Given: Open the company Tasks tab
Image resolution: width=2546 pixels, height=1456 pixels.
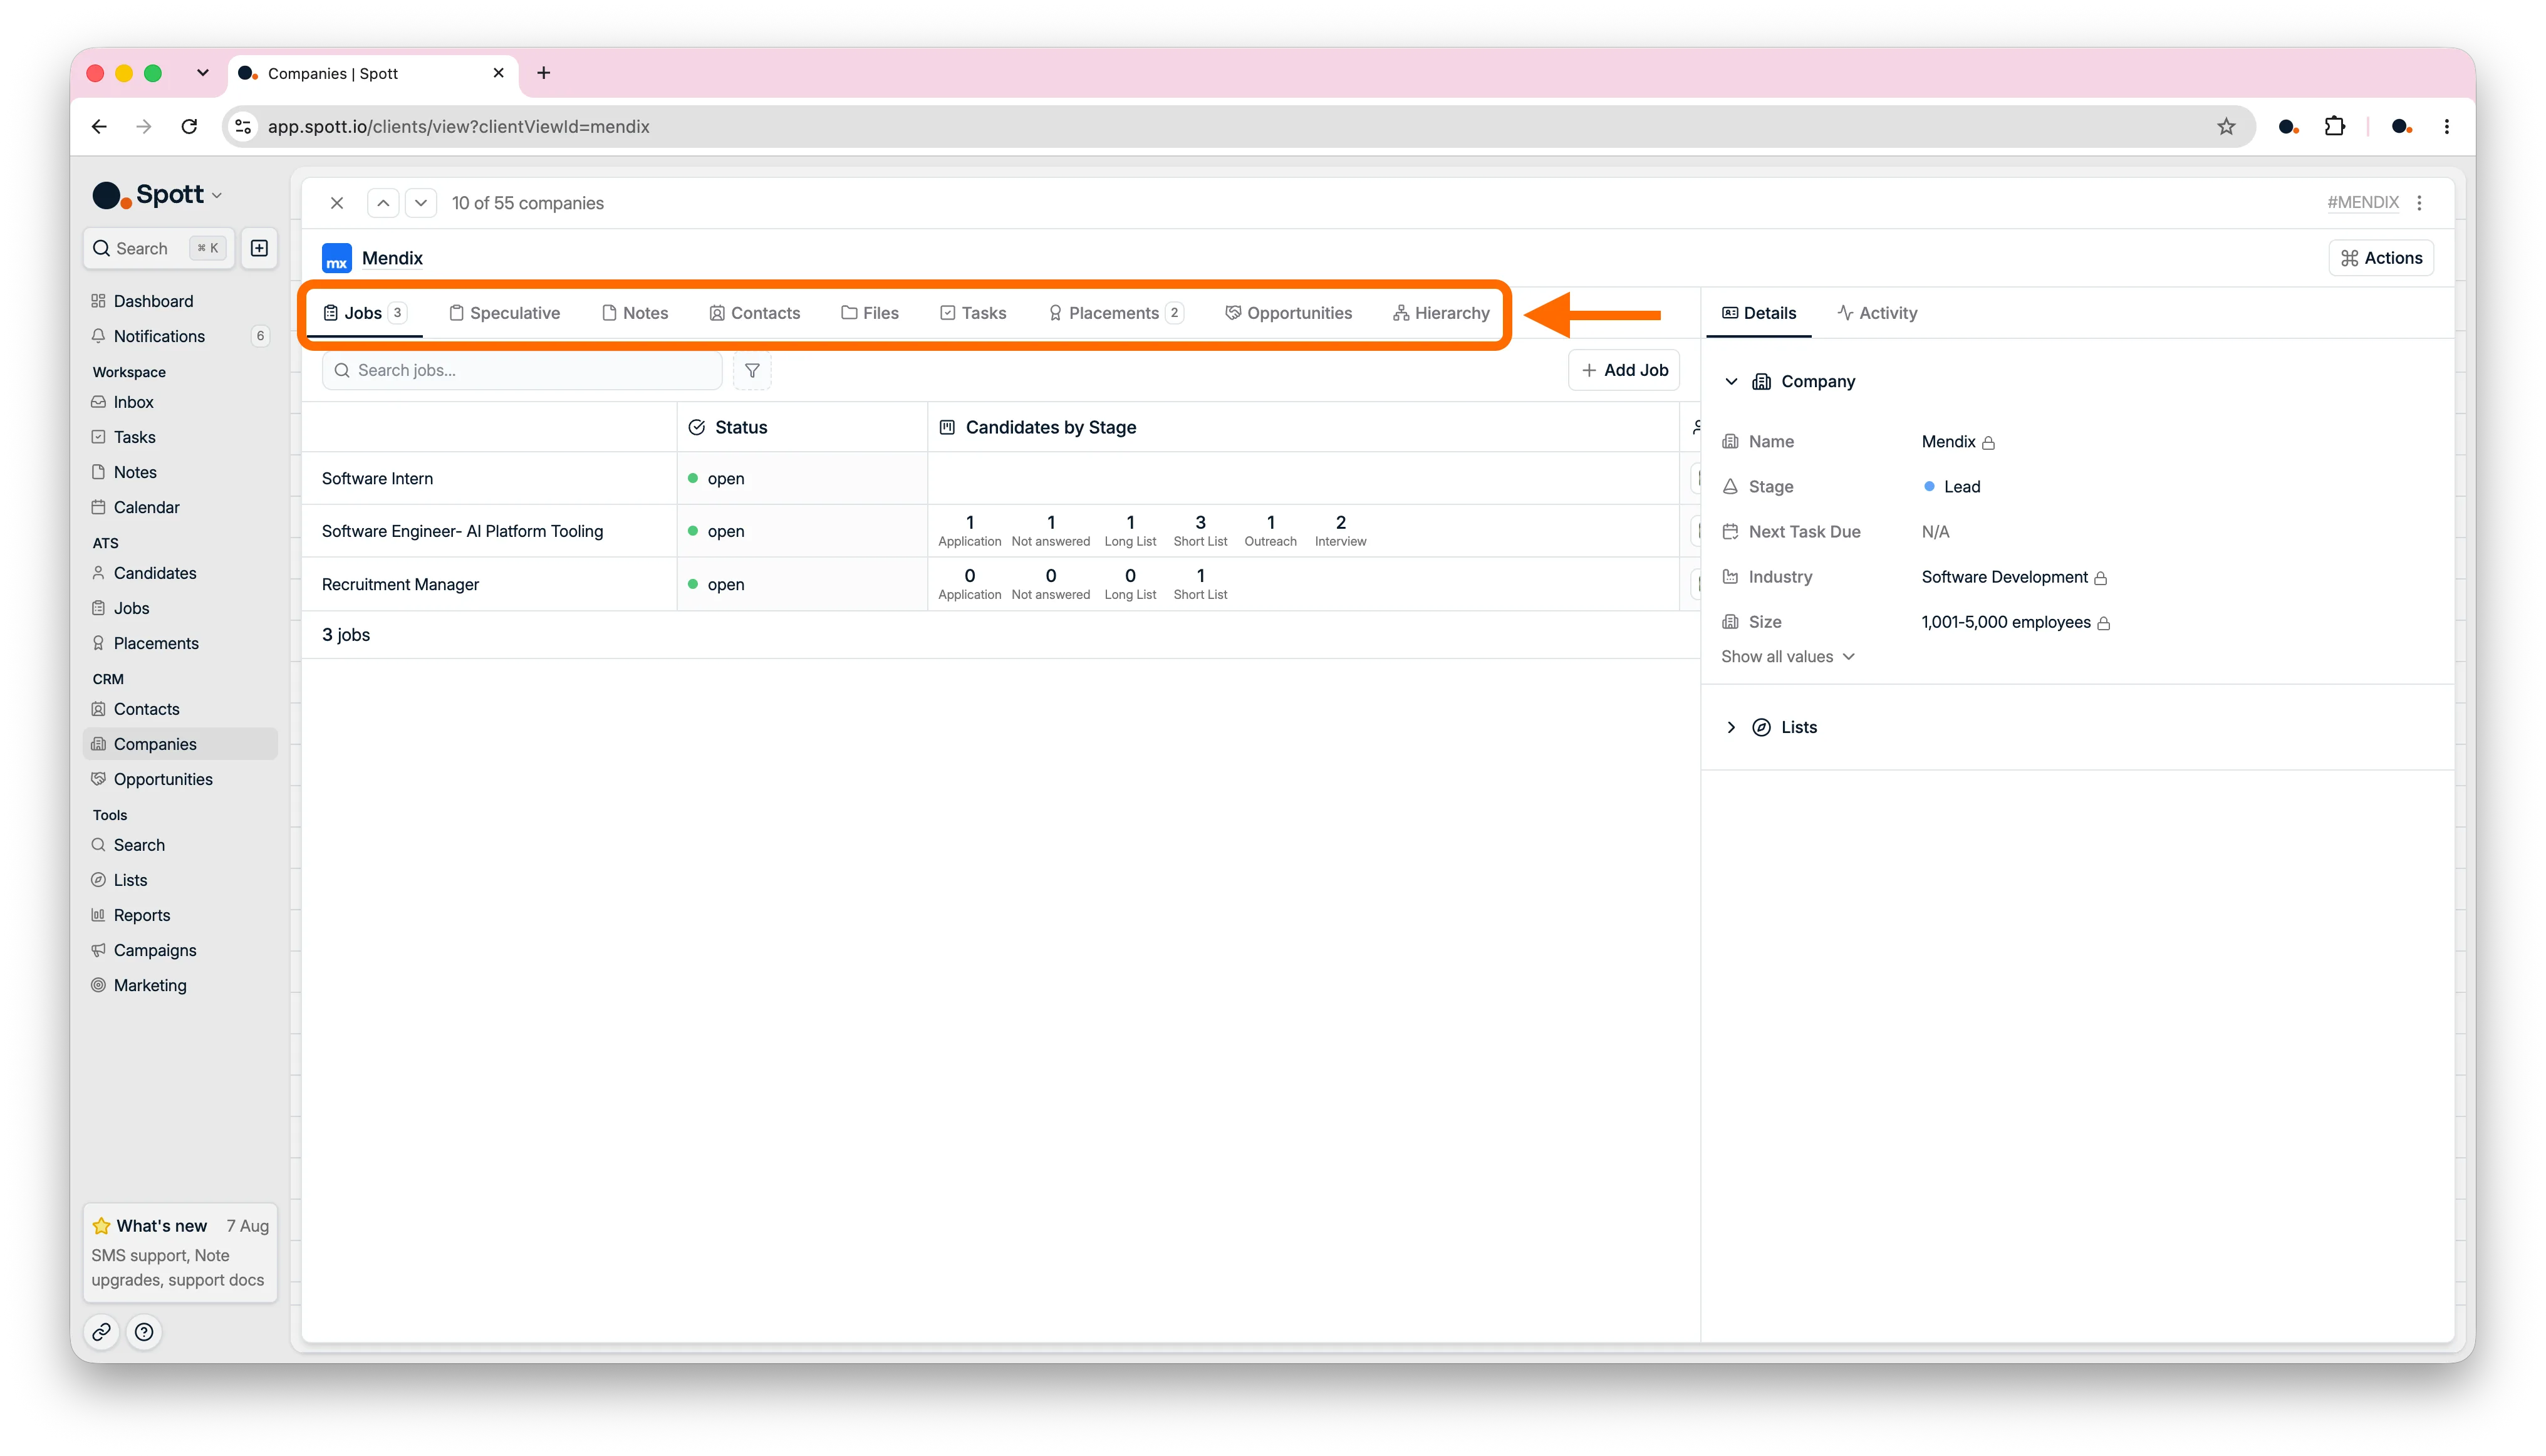Looking at the screenshot, I should click(973, 313).
